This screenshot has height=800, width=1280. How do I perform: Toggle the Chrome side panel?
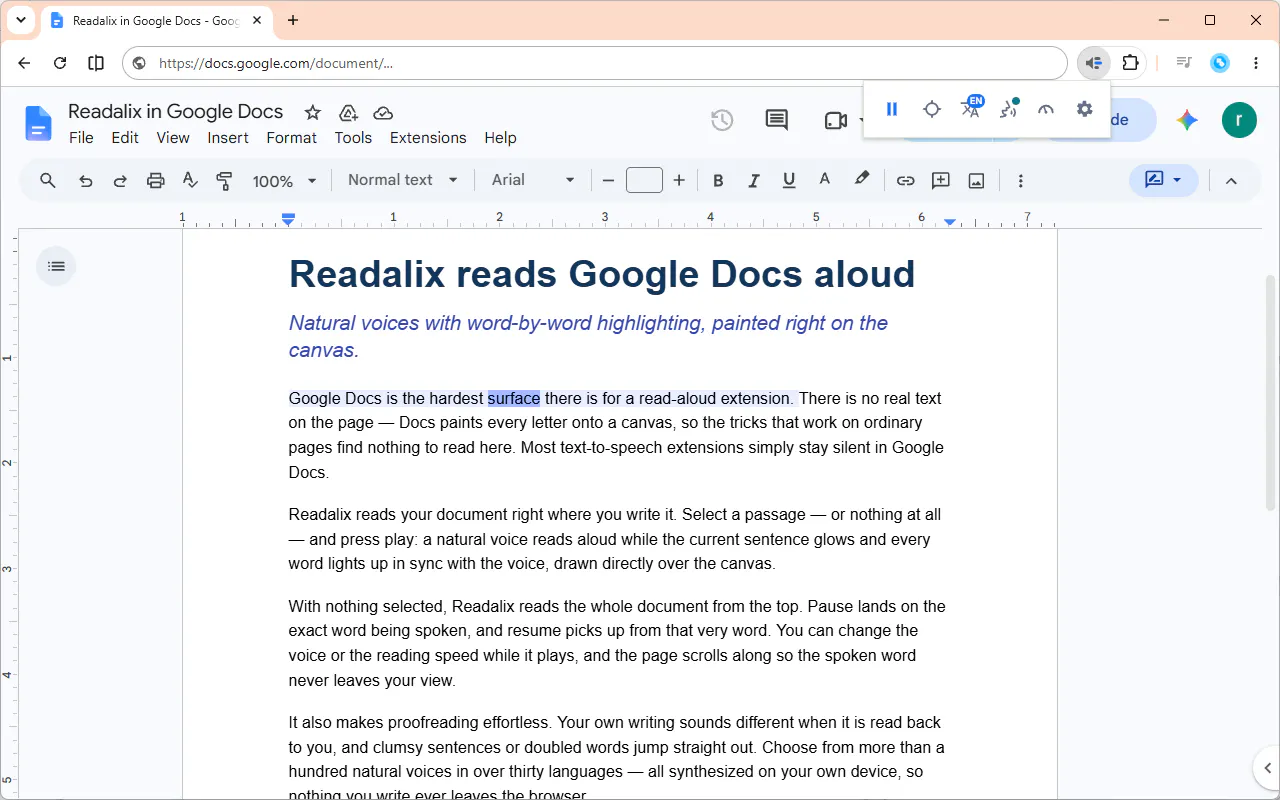pos(96,63)
